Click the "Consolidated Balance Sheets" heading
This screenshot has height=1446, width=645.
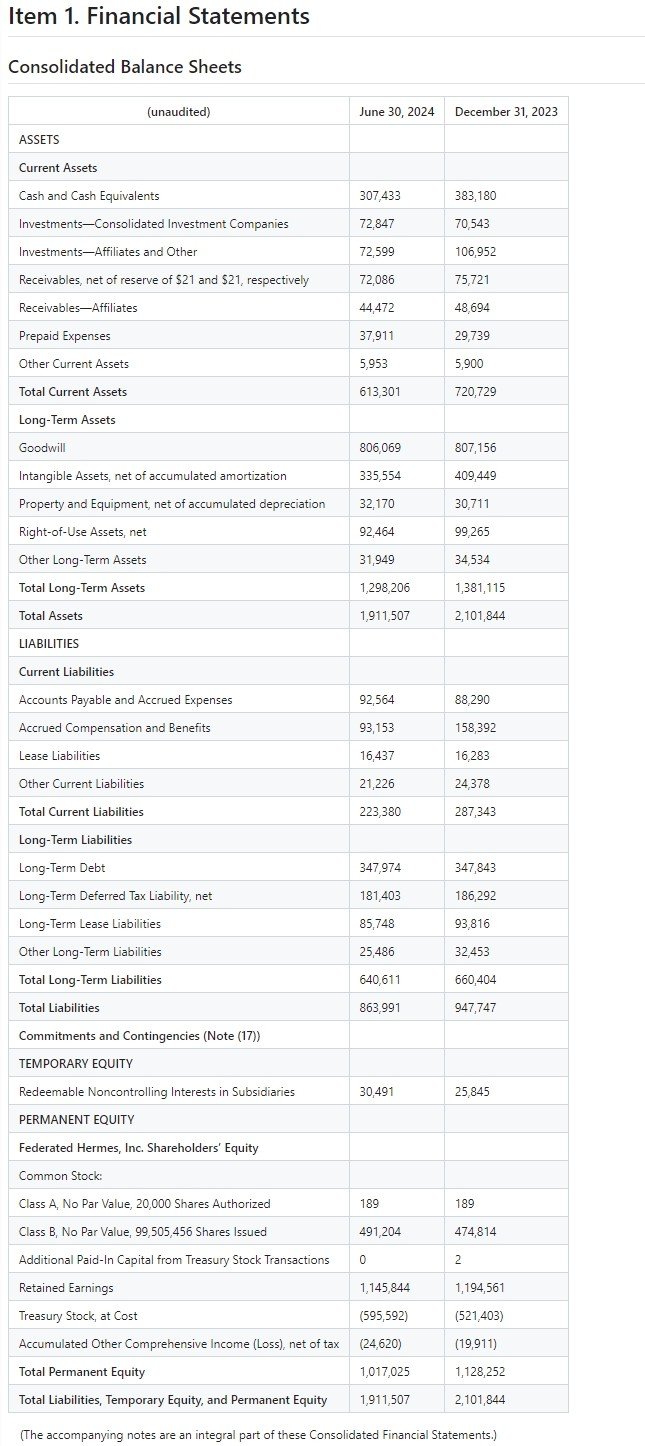point(125,67)
